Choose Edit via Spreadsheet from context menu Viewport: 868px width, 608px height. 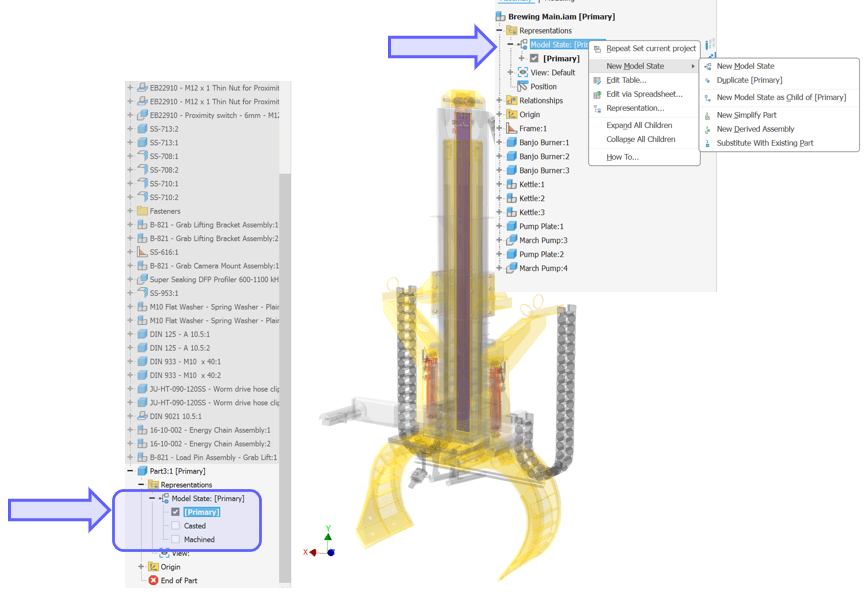point(644,94)
